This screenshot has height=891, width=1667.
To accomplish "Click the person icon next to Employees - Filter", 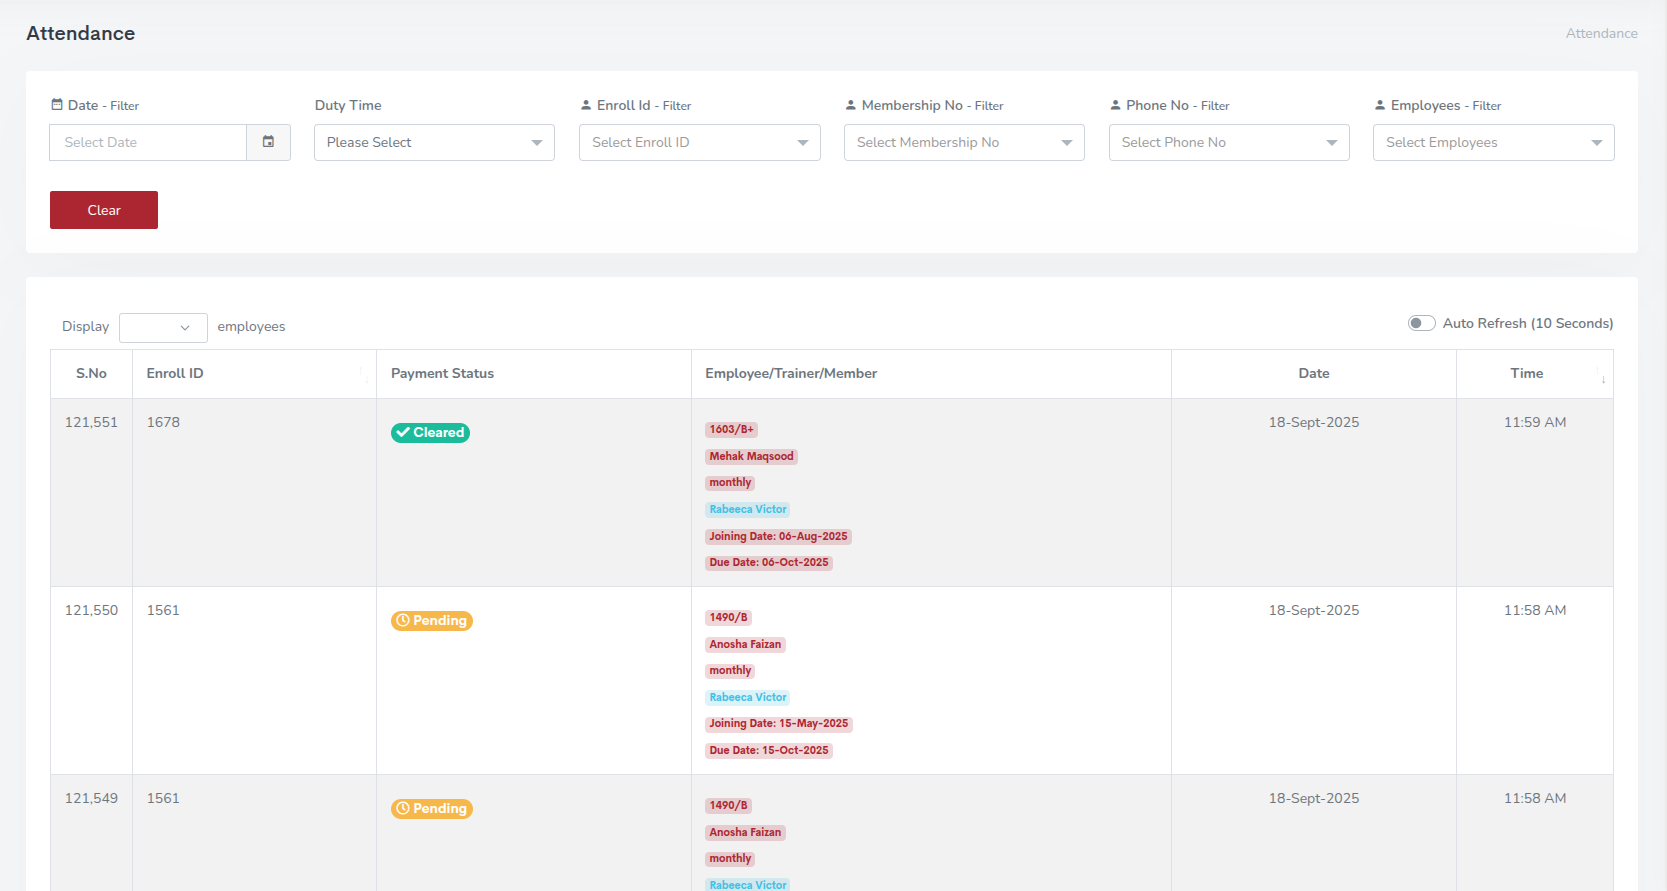I will pos(1380,105).
